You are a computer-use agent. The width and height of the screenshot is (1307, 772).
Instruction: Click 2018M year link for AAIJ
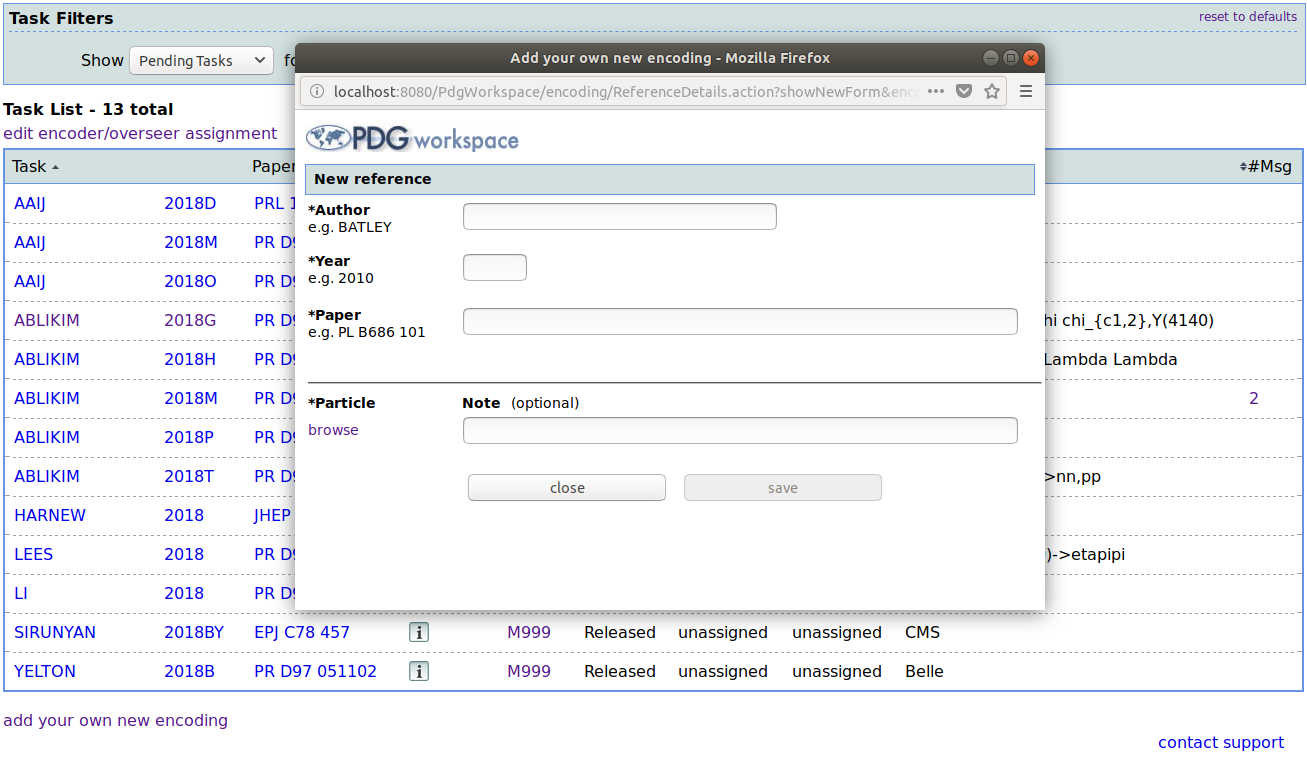point(191,242)
